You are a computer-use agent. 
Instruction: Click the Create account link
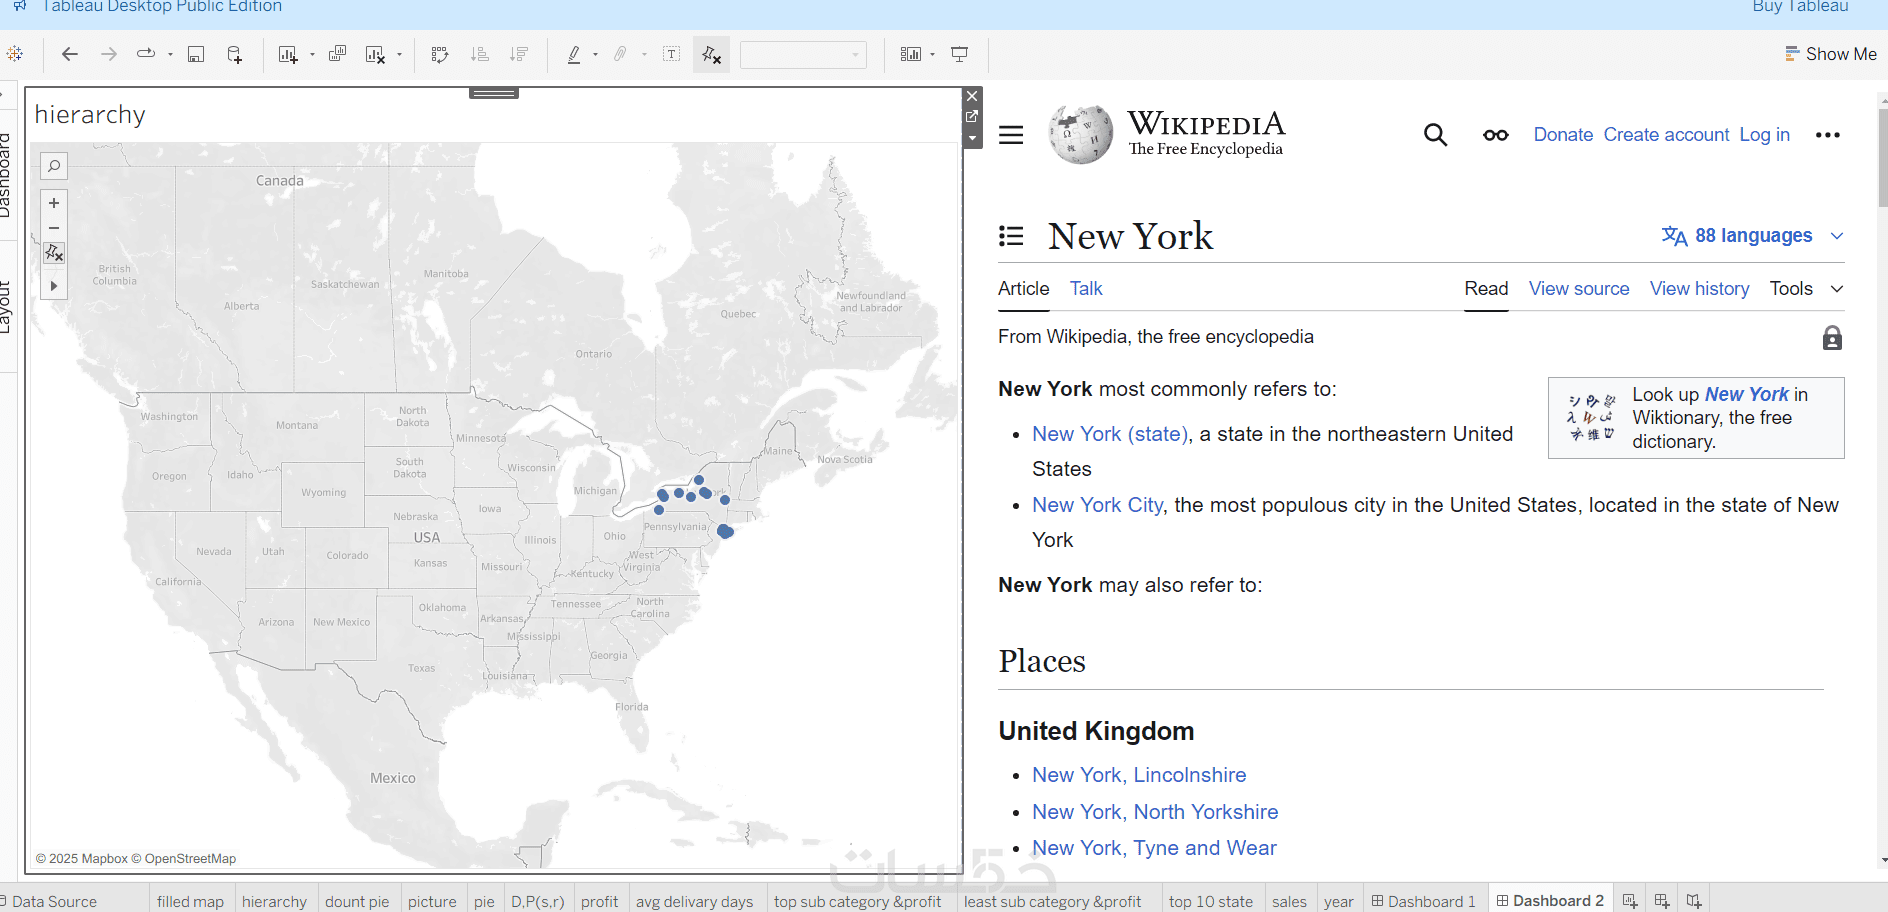(x=1666, y=135)
